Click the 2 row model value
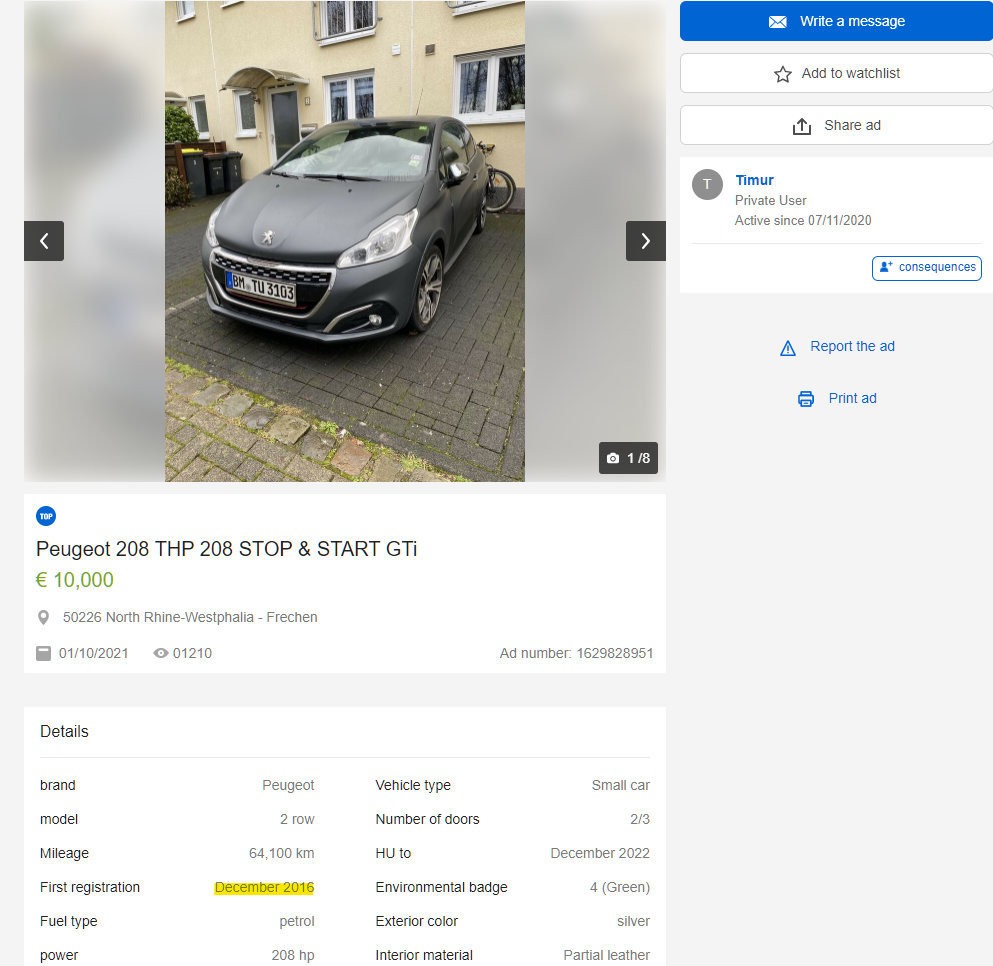The width and height of the screenshot is (993, 966). coord(297,819)
